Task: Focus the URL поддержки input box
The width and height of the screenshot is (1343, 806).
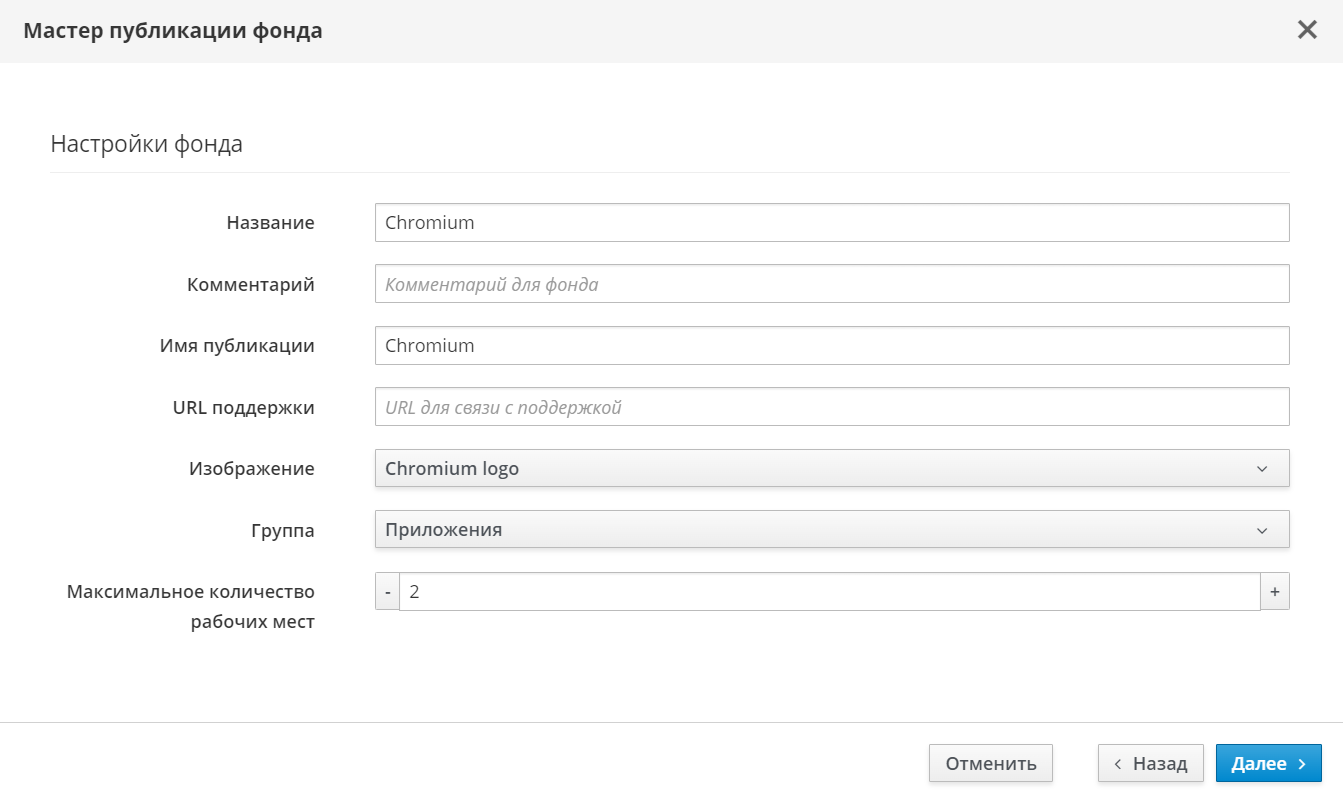Action: point(831,407)
